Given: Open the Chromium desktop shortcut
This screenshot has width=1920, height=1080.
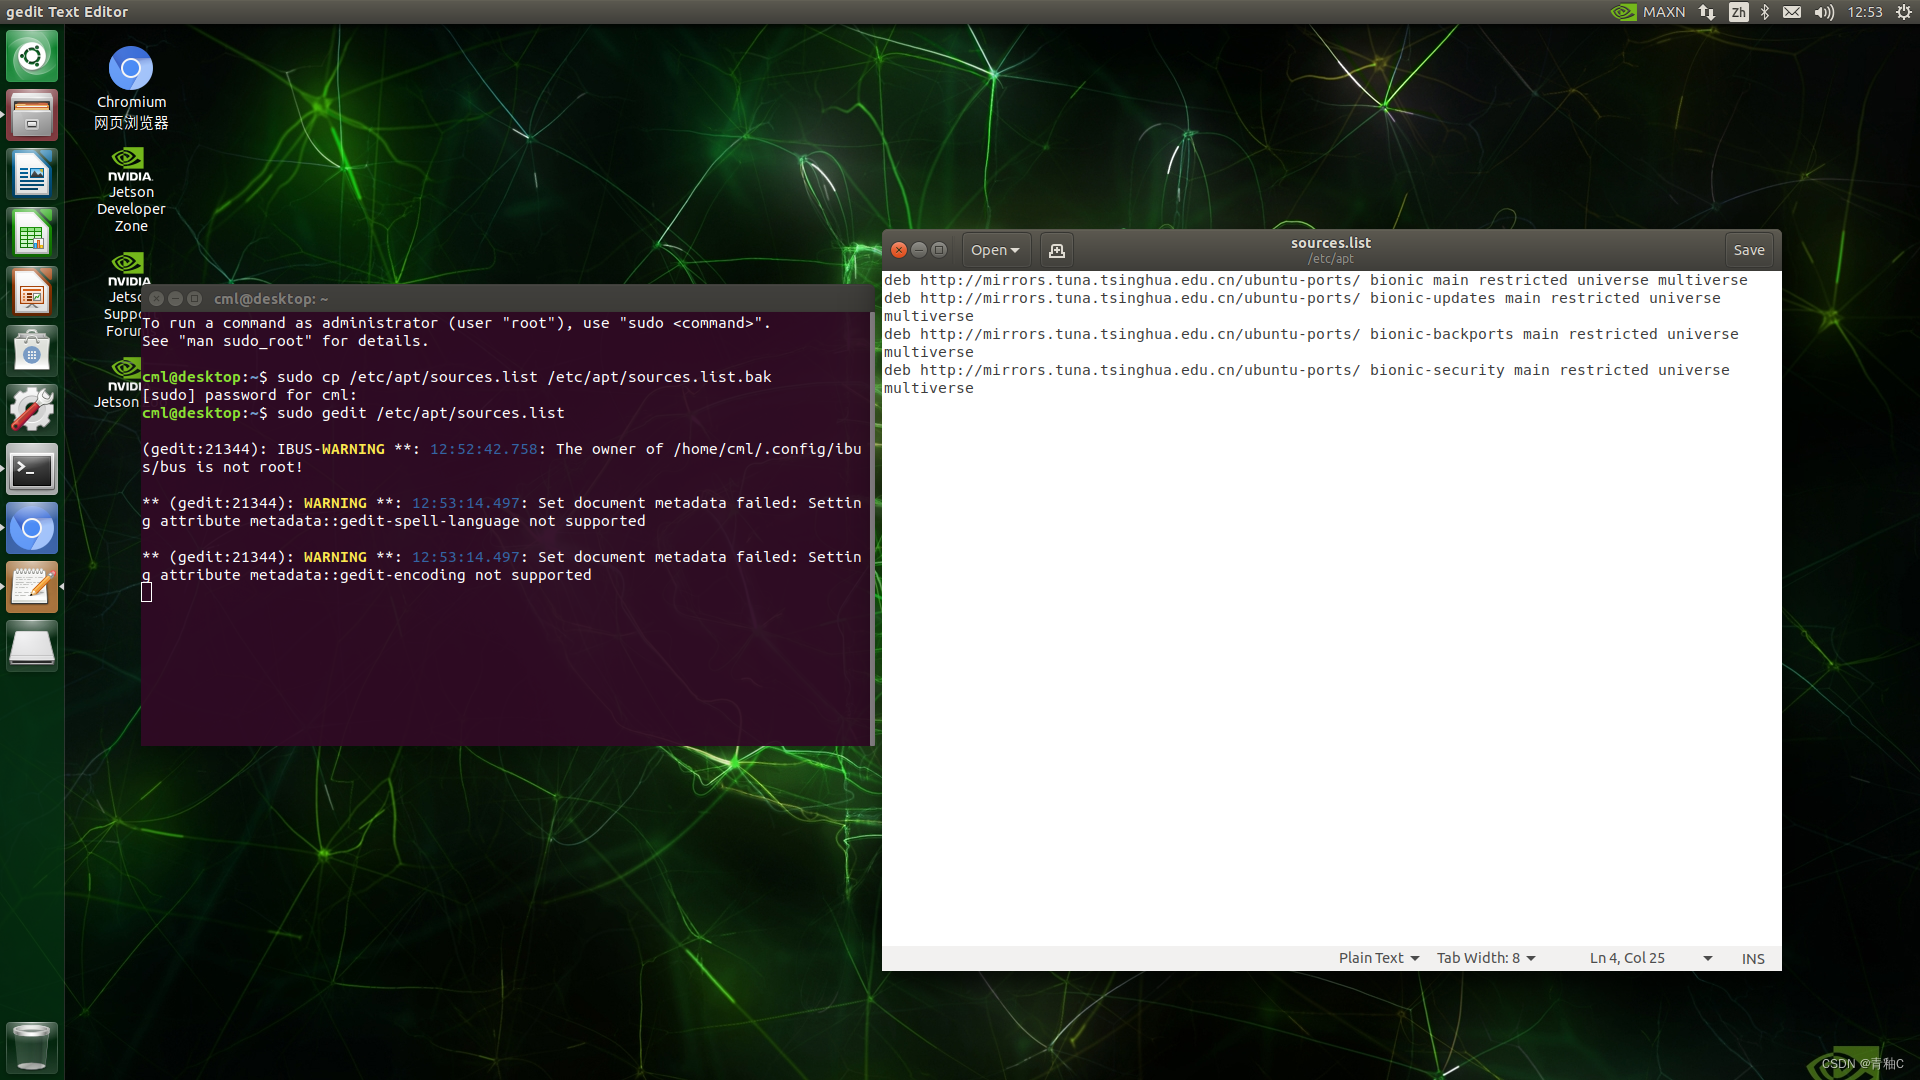Looking at the screenshot, I should (x=131, y=88).
